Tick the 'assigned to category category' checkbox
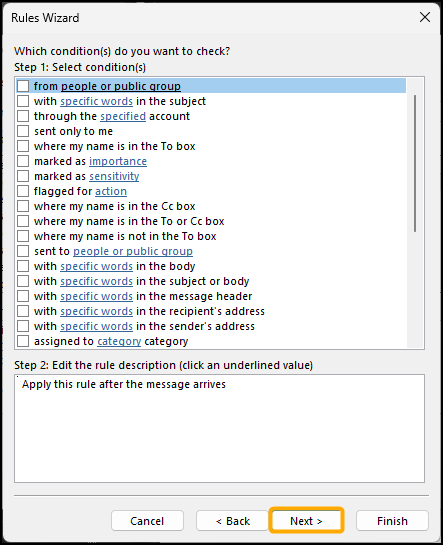Viewport: 443px width, 545px height. [23, 341]
